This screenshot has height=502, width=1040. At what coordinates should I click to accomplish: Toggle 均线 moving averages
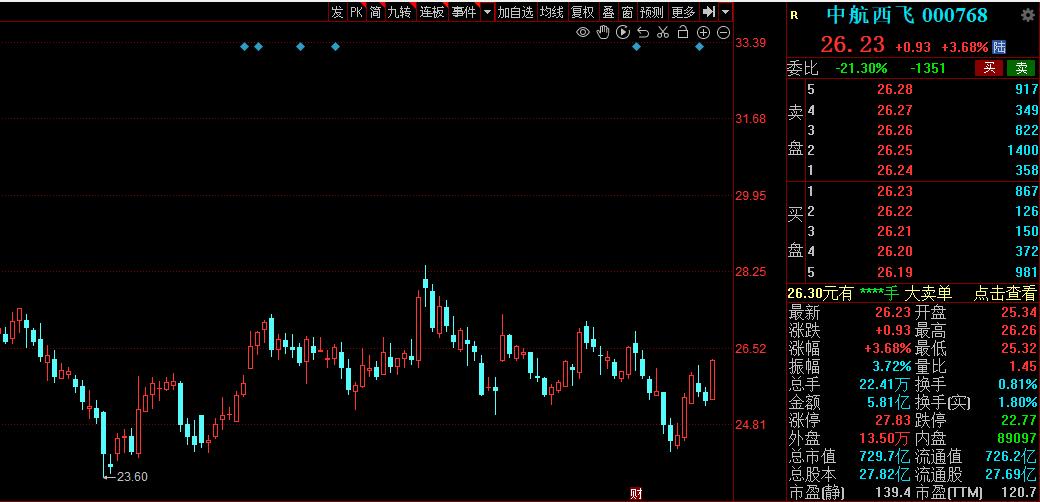coord(552,12)
